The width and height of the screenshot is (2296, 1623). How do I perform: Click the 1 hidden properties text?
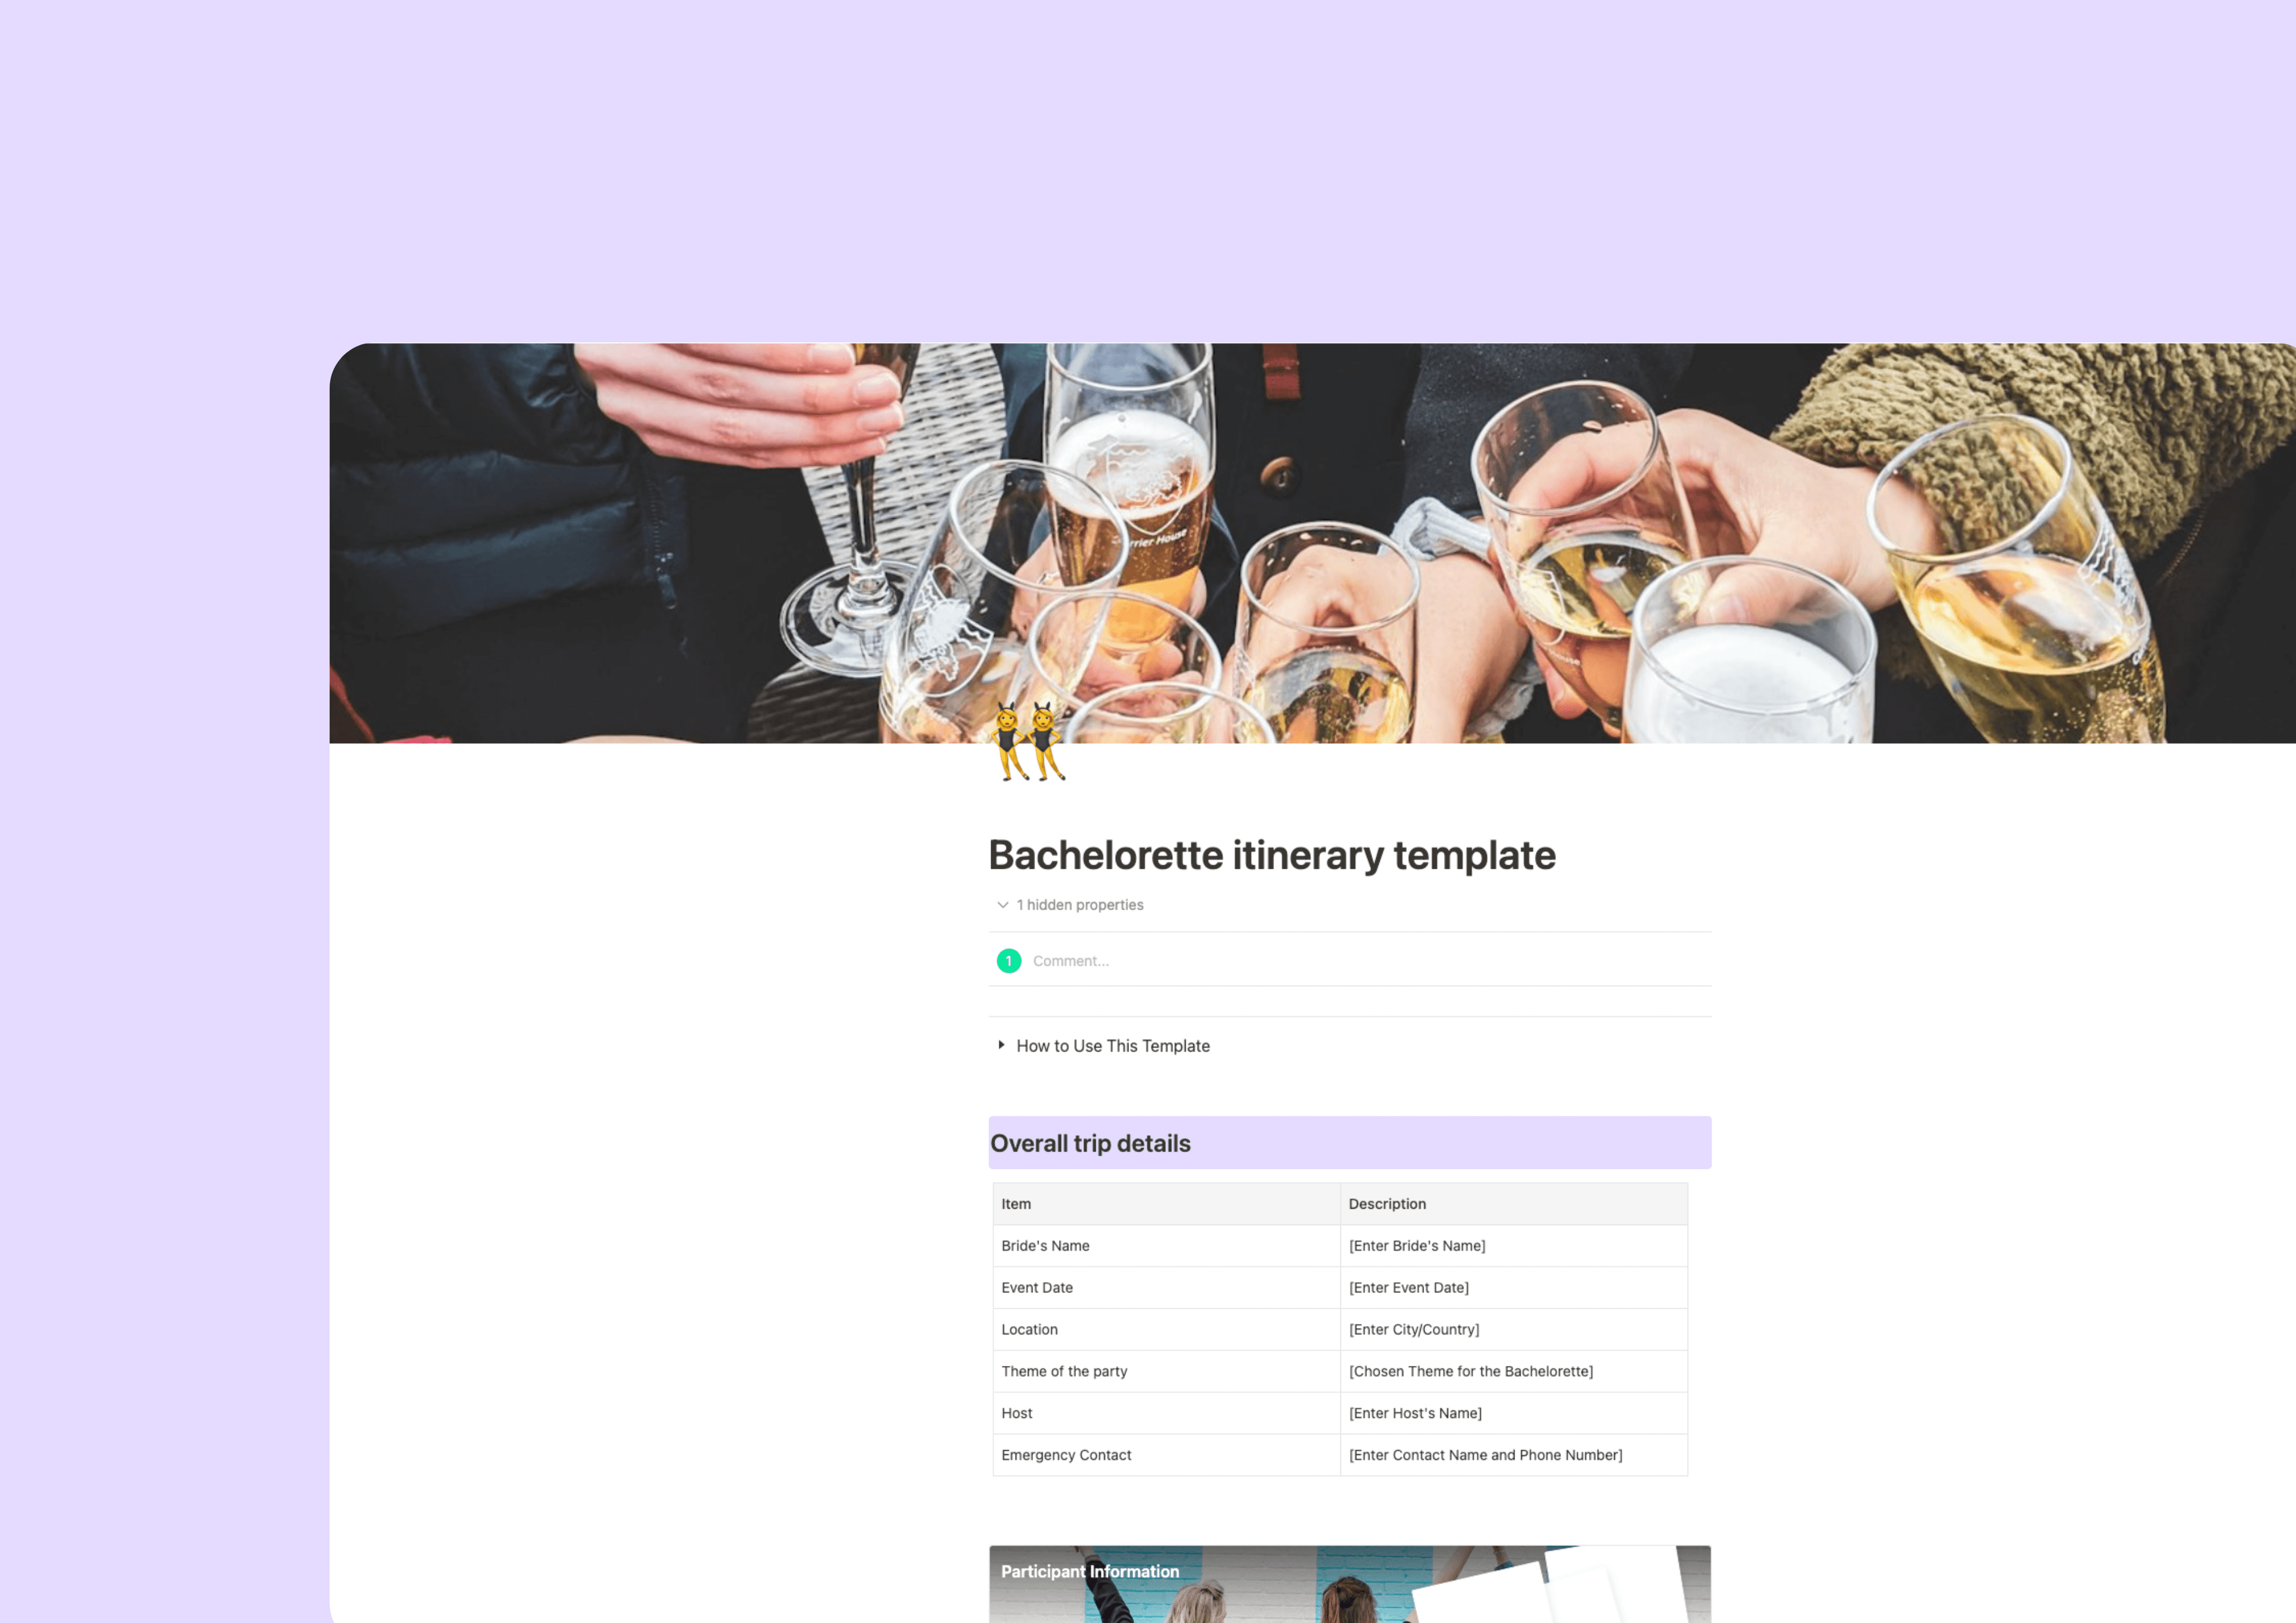coord(1080,905)
